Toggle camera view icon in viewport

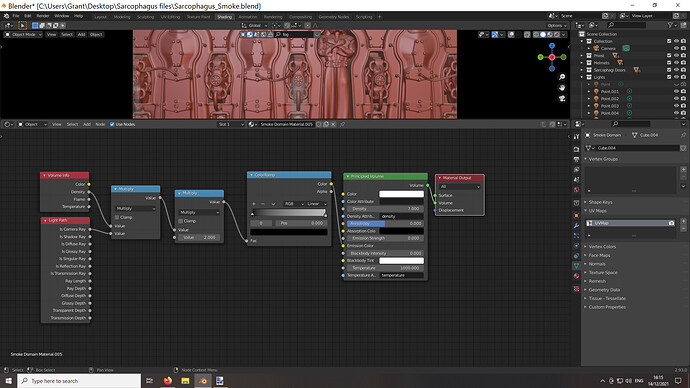pos(562,98)
